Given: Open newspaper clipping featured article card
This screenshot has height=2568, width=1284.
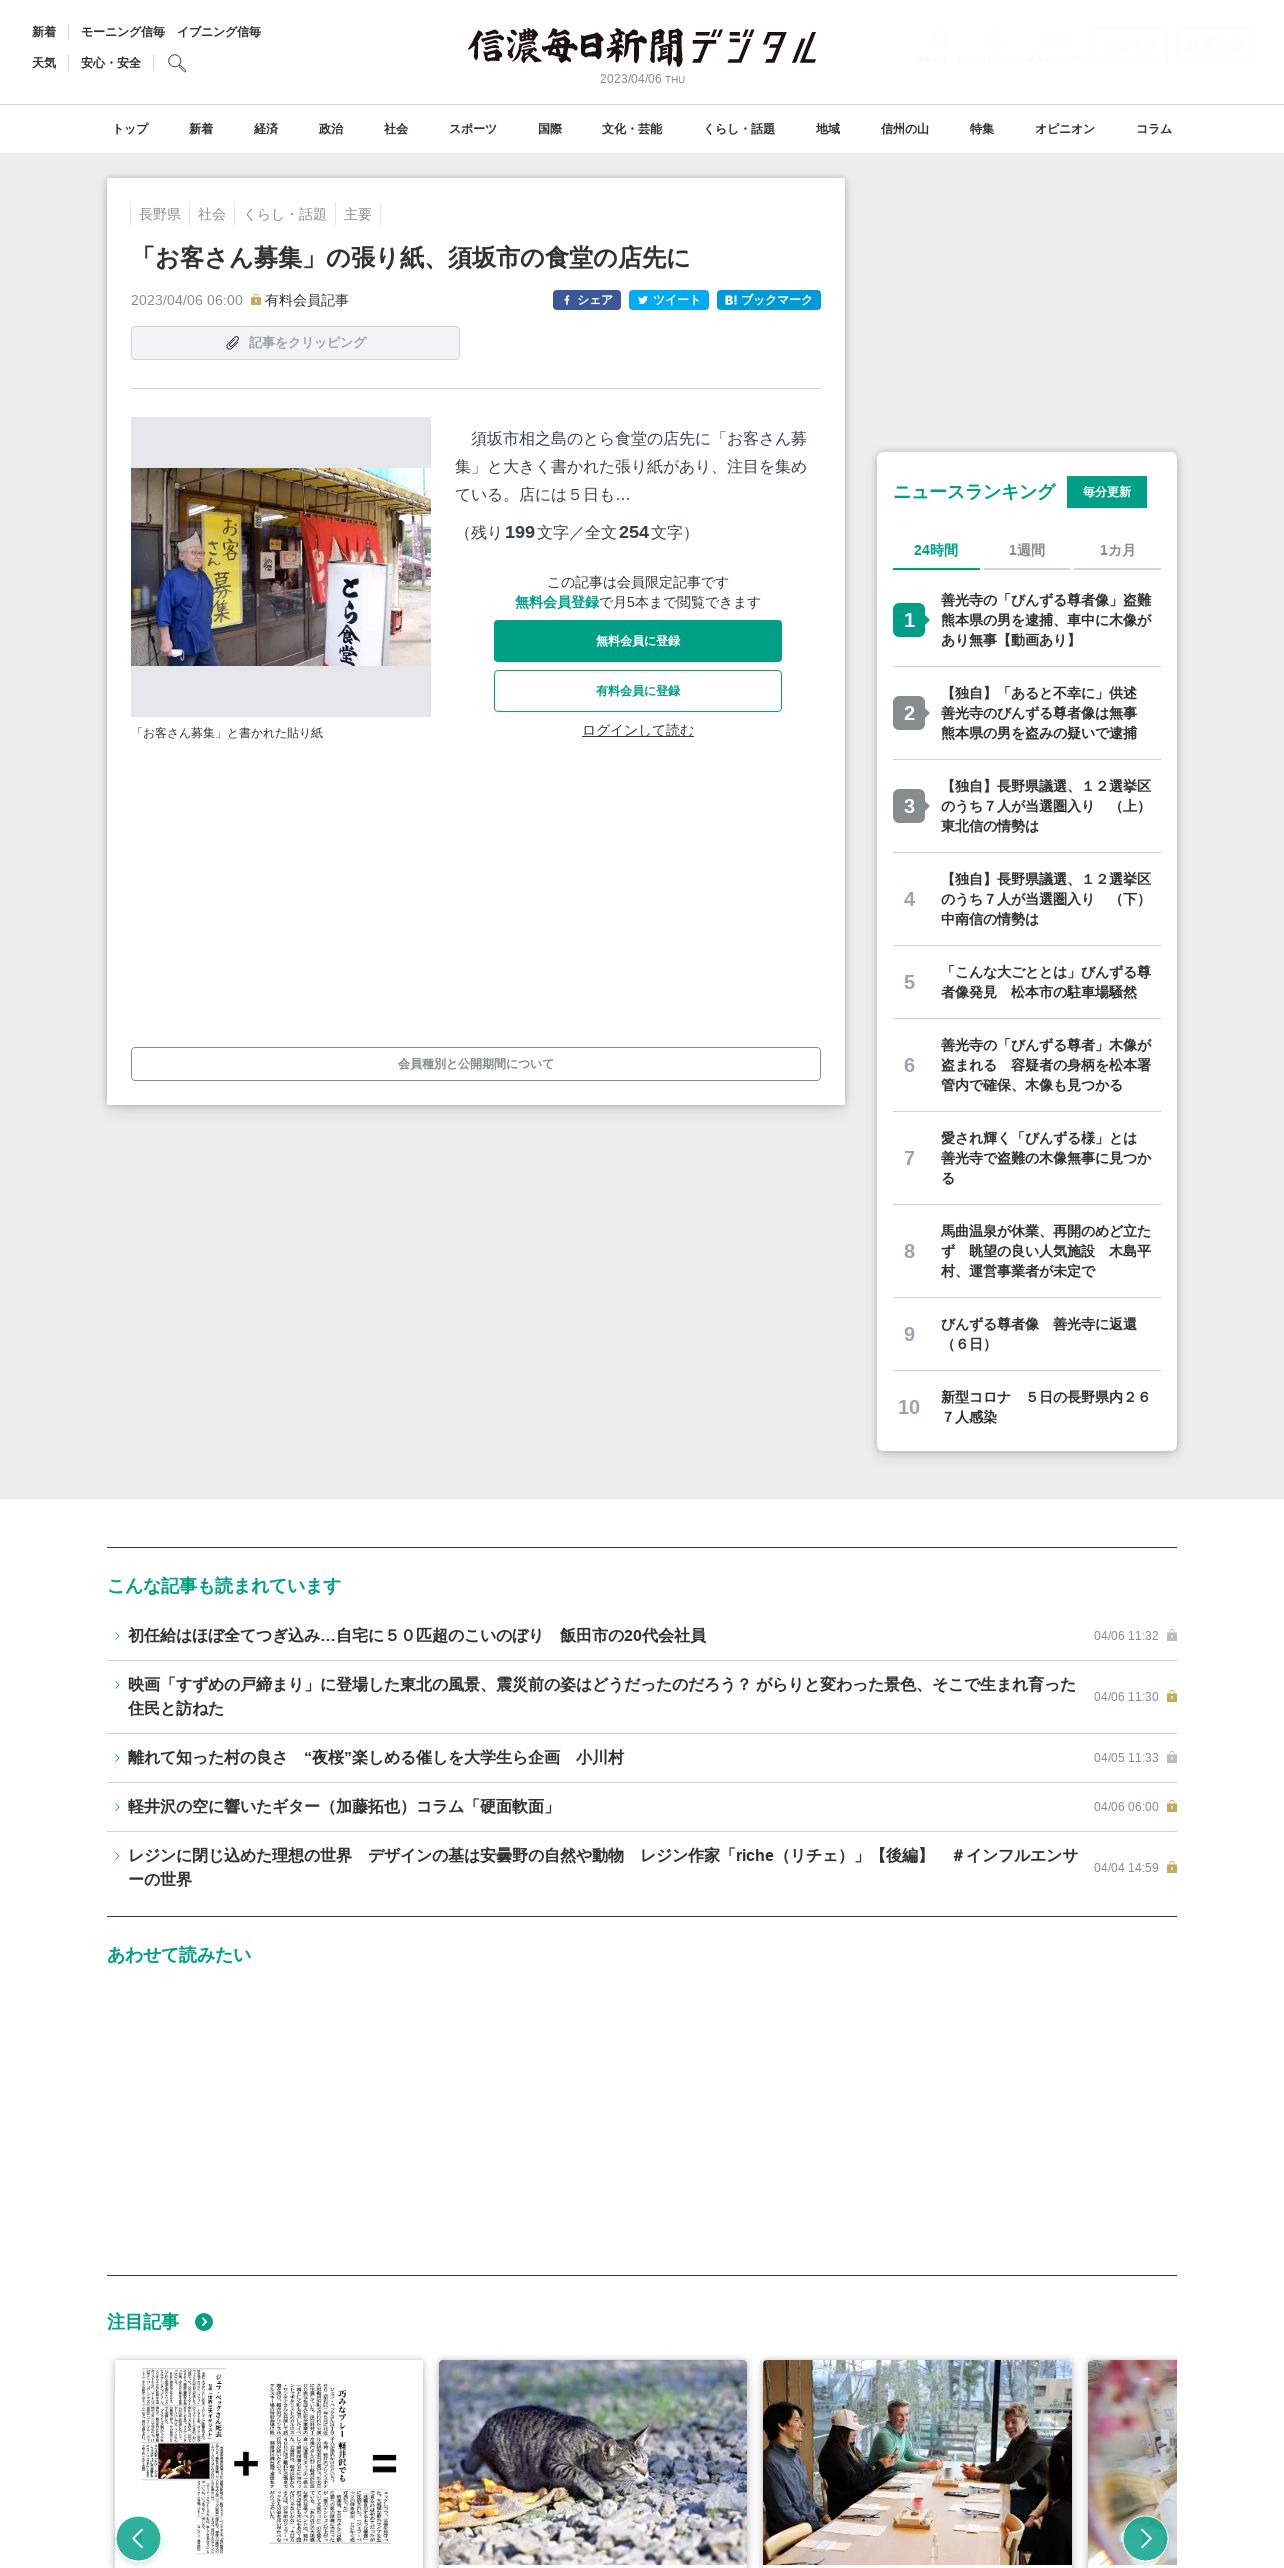Looking at the screenshot, I should [x=269, y=2461].
